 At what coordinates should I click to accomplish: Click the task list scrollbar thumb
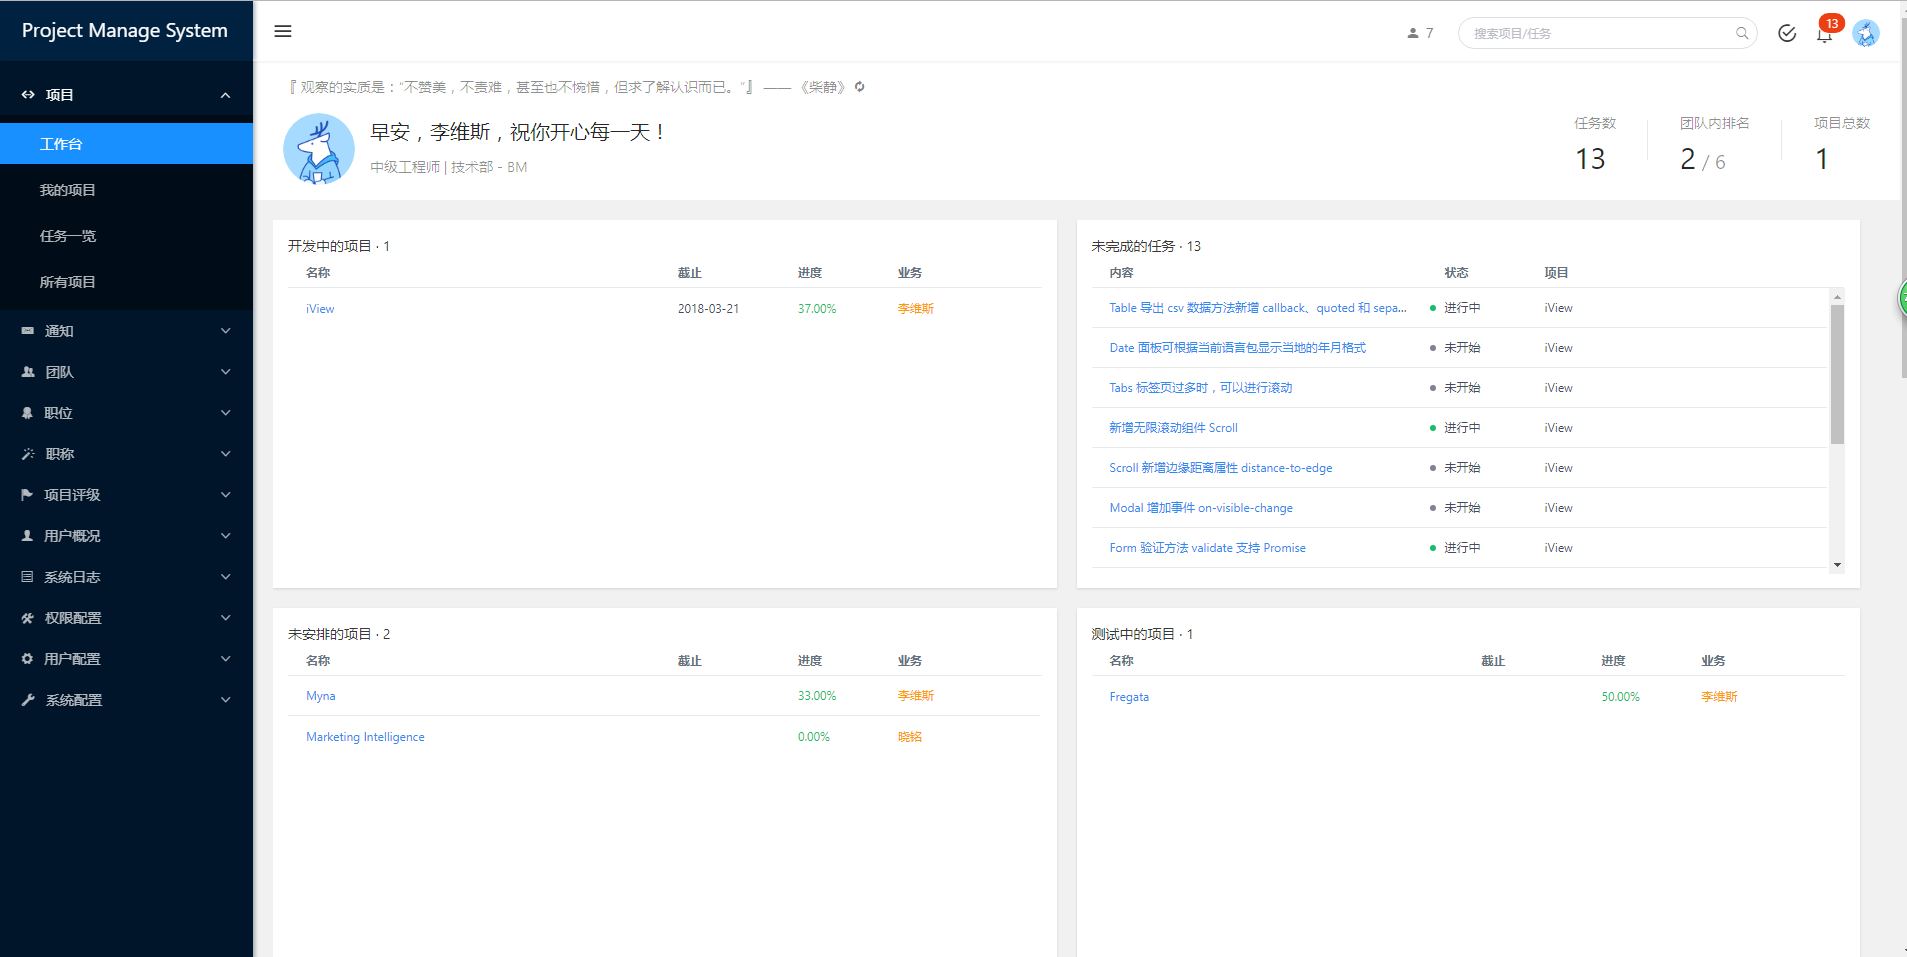[x=1837, y=374]
